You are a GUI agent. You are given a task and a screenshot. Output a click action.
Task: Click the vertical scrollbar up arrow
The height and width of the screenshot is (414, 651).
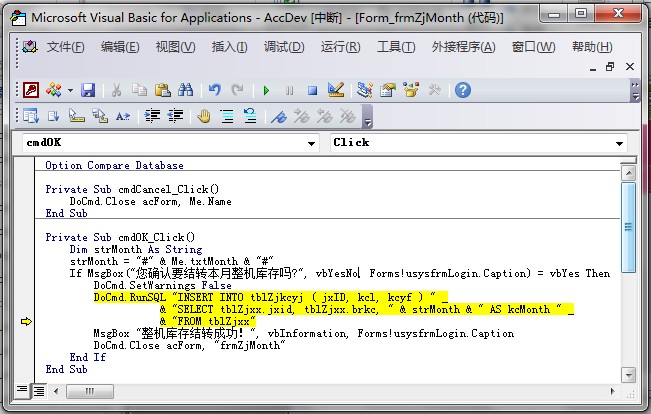[x=629, y=173]
